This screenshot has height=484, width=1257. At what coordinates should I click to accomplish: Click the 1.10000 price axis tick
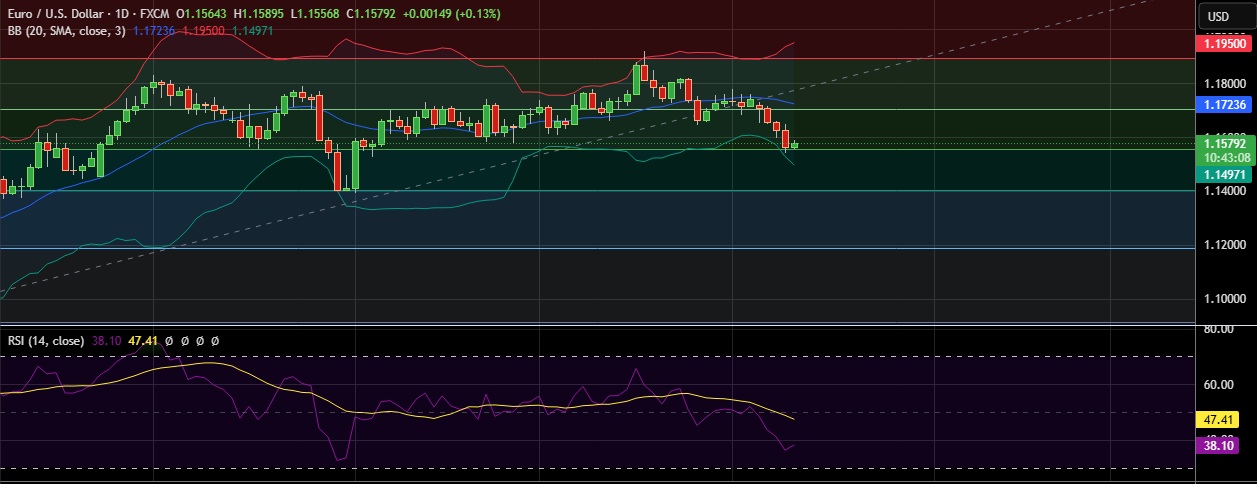1223,299
